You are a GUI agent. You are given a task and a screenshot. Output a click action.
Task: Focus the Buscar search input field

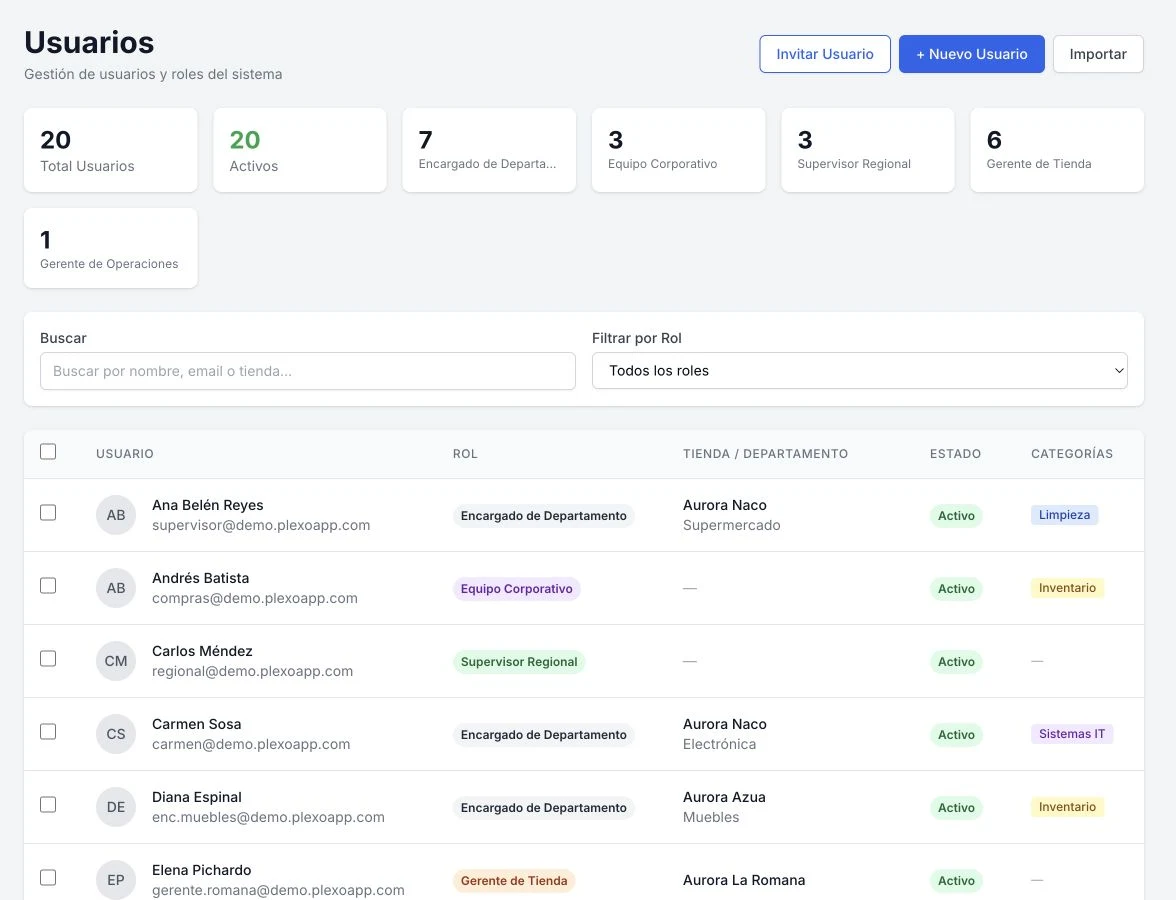pos(308,371)
